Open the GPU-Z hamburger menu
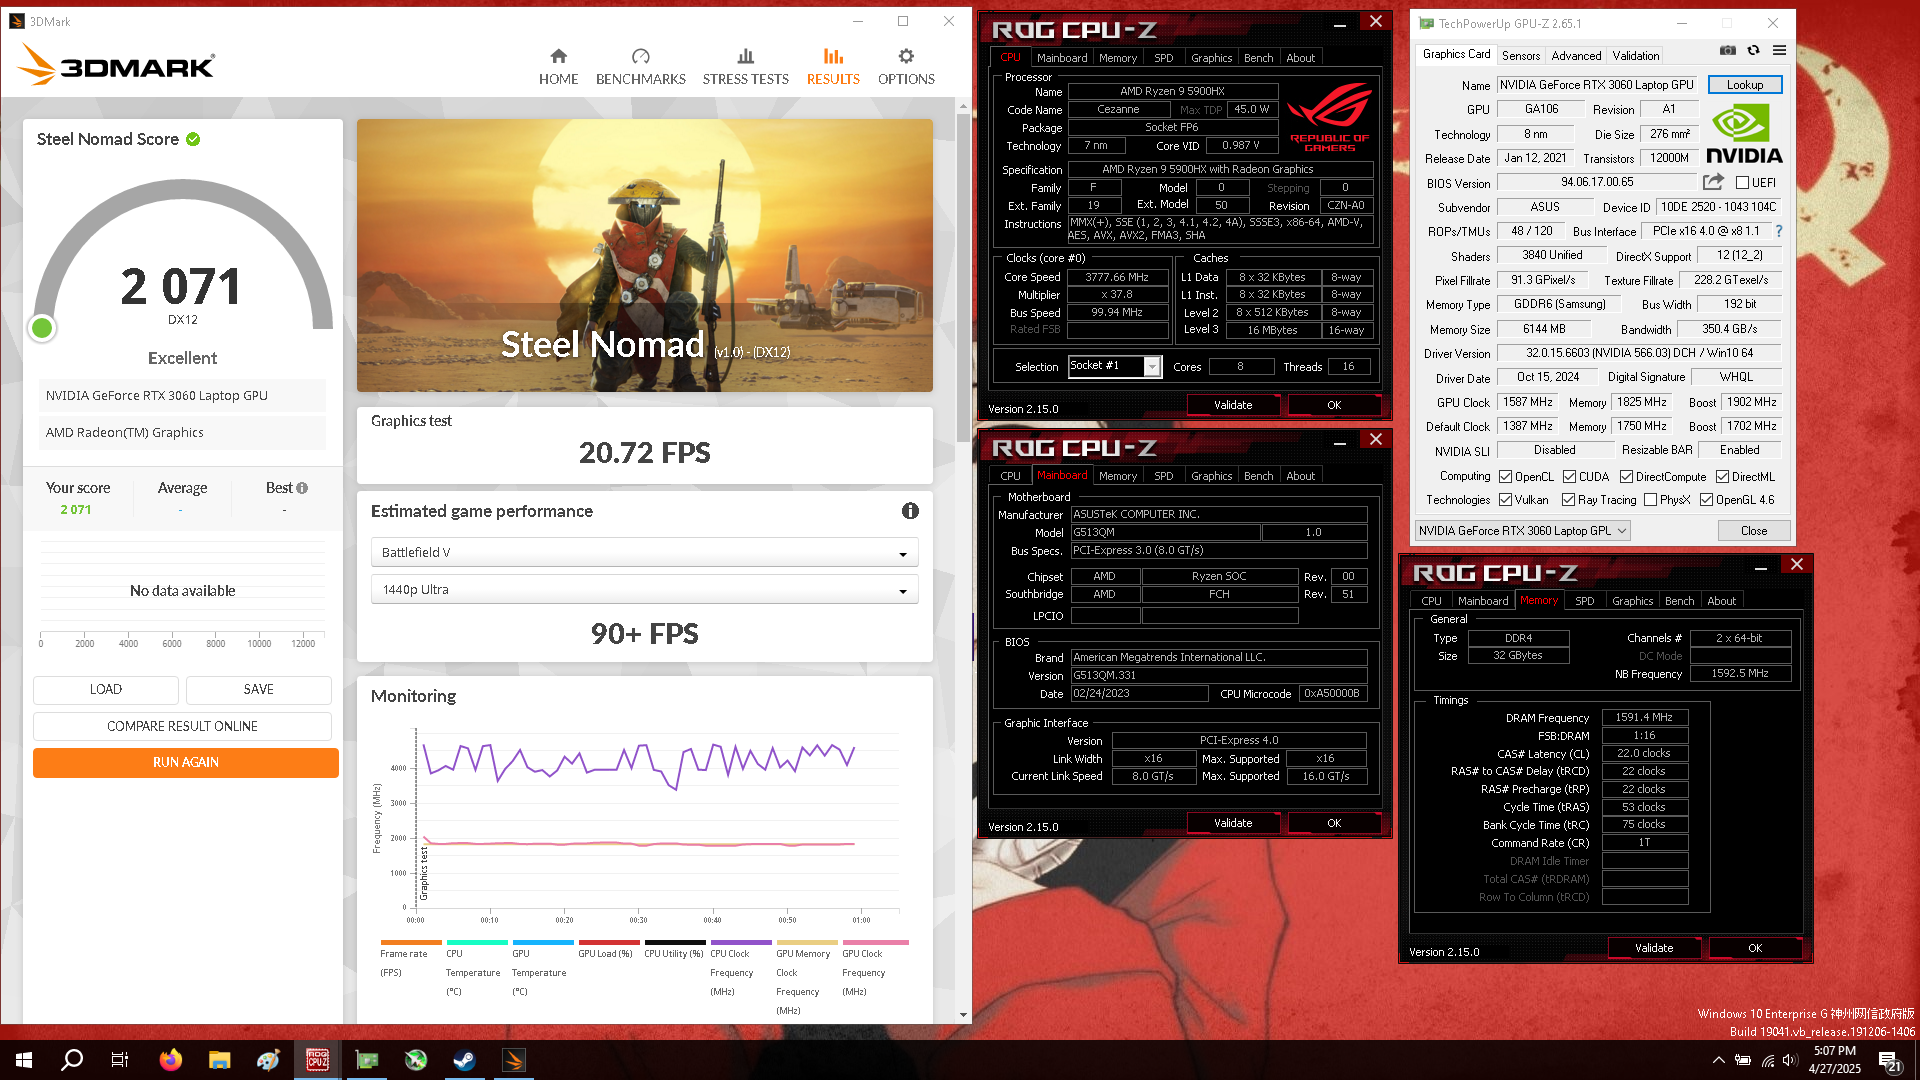1920x1080 pixels. (x=1779, y=50)
